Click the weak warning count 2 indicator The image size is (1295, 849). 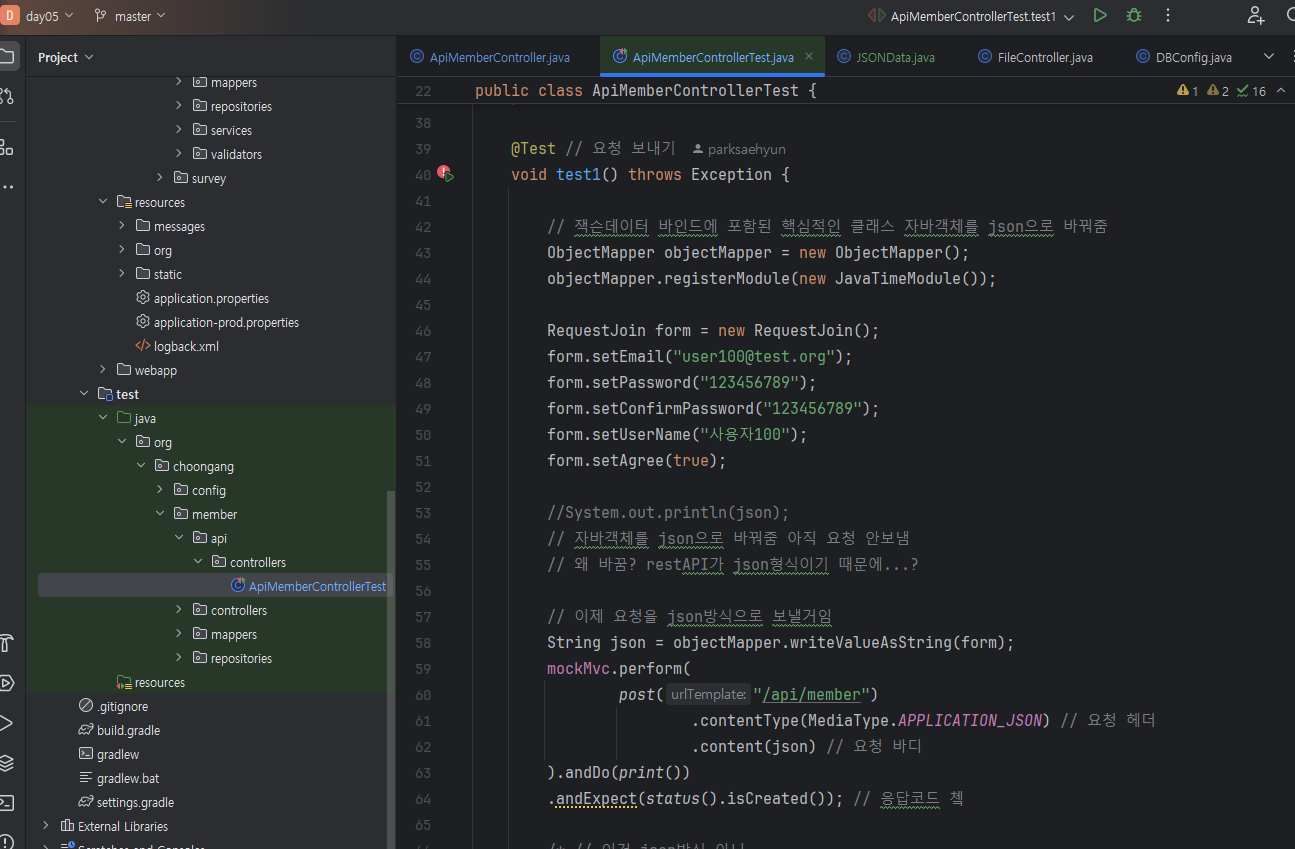point(1217,91)
